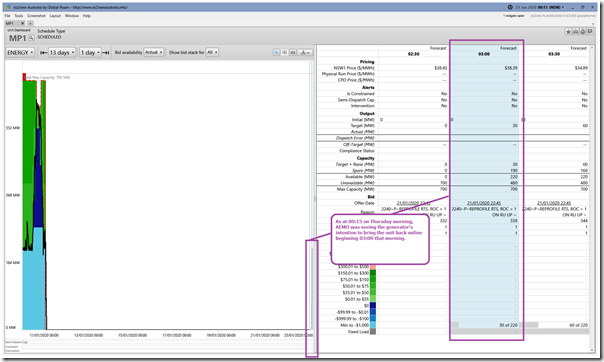Click the globe widget icon
604x362 pixels.
[583, 32]
